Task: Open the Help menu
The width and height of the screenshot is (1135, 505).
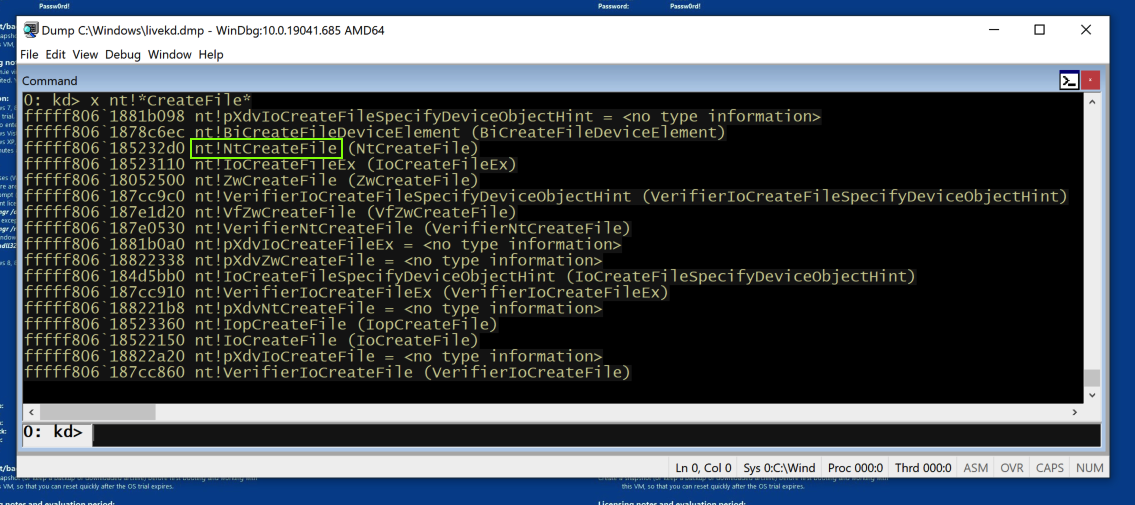Action: tap(211, 54)
